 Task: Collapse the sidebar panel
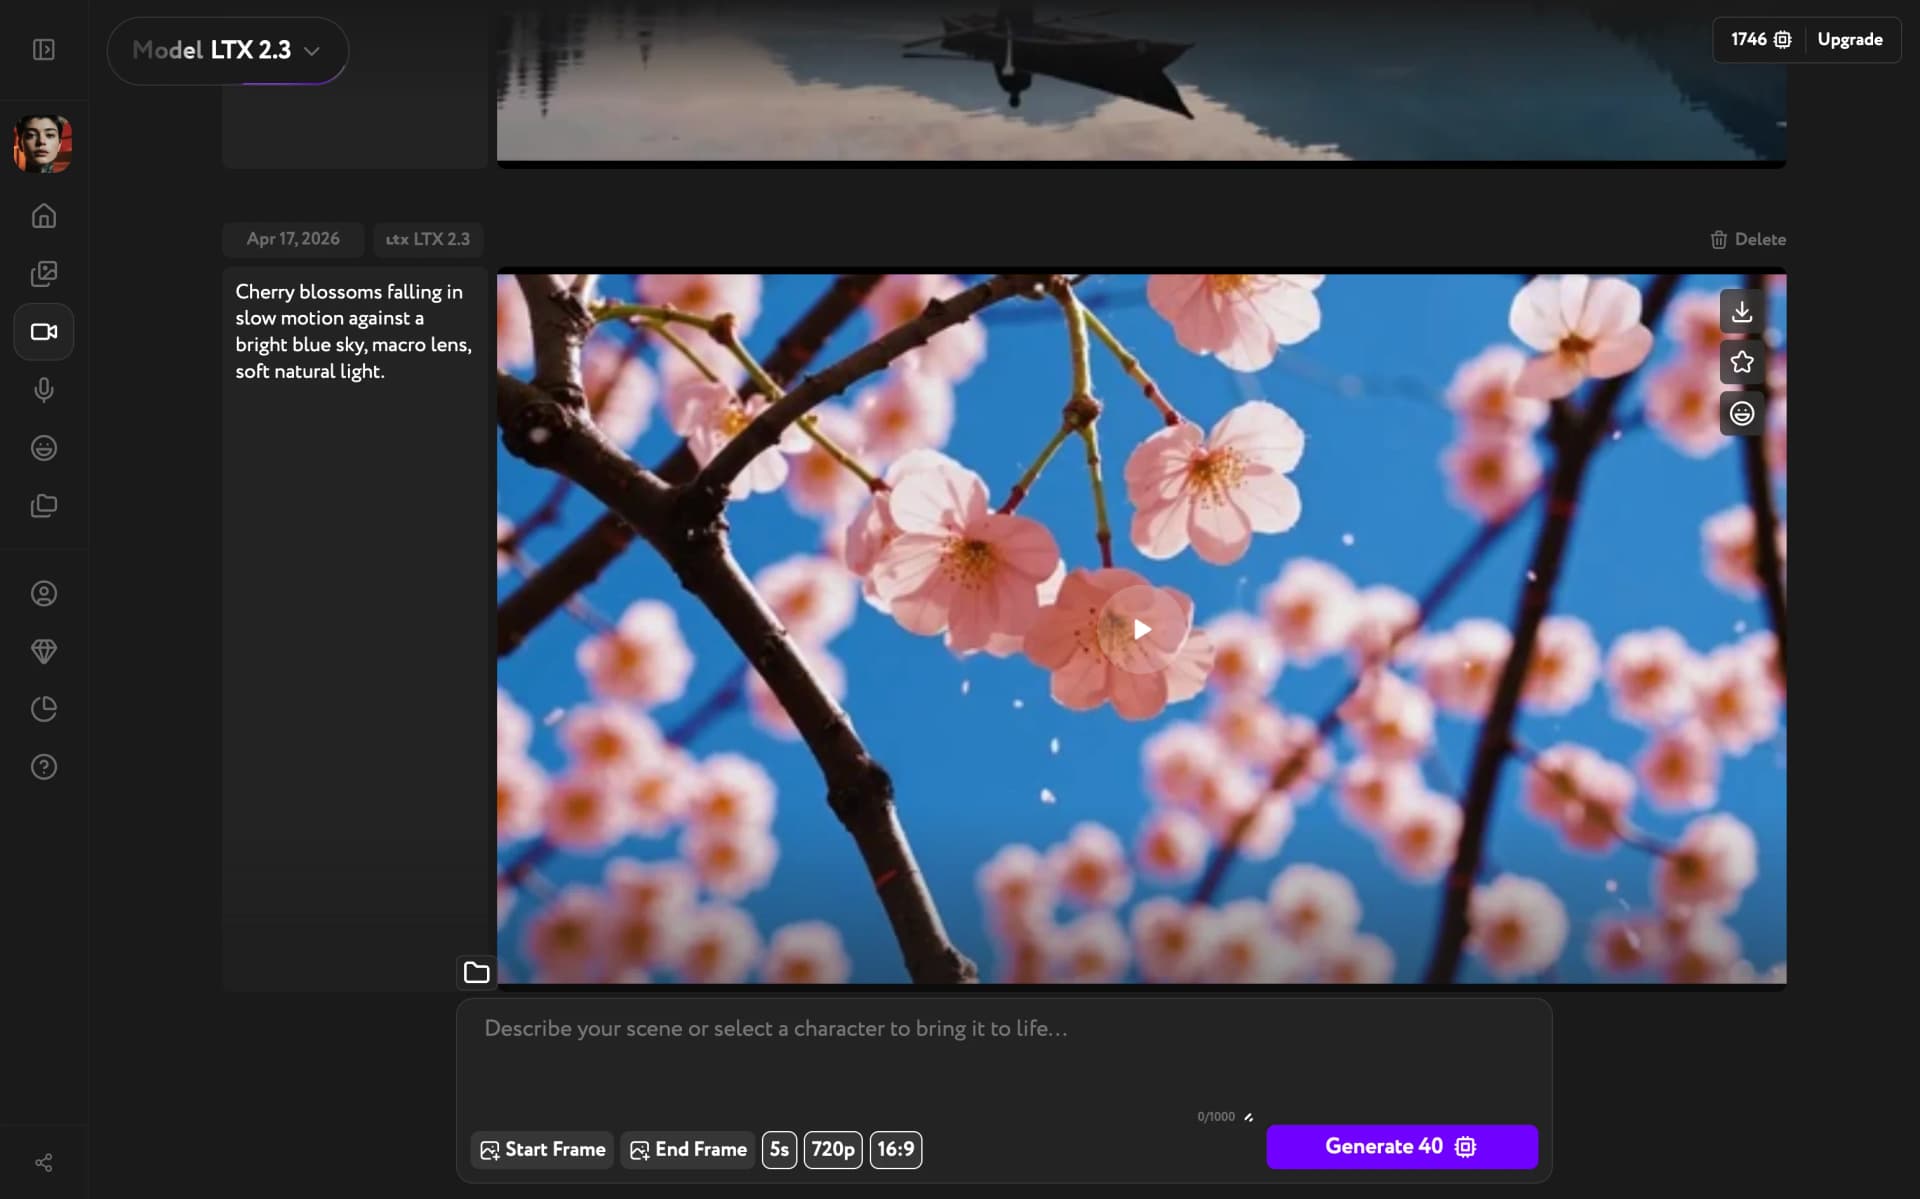(x=44, y=48)
